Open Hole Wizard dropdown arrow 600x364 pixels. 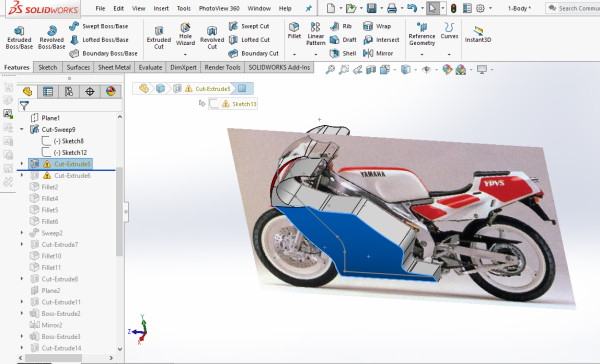point(185,54)
